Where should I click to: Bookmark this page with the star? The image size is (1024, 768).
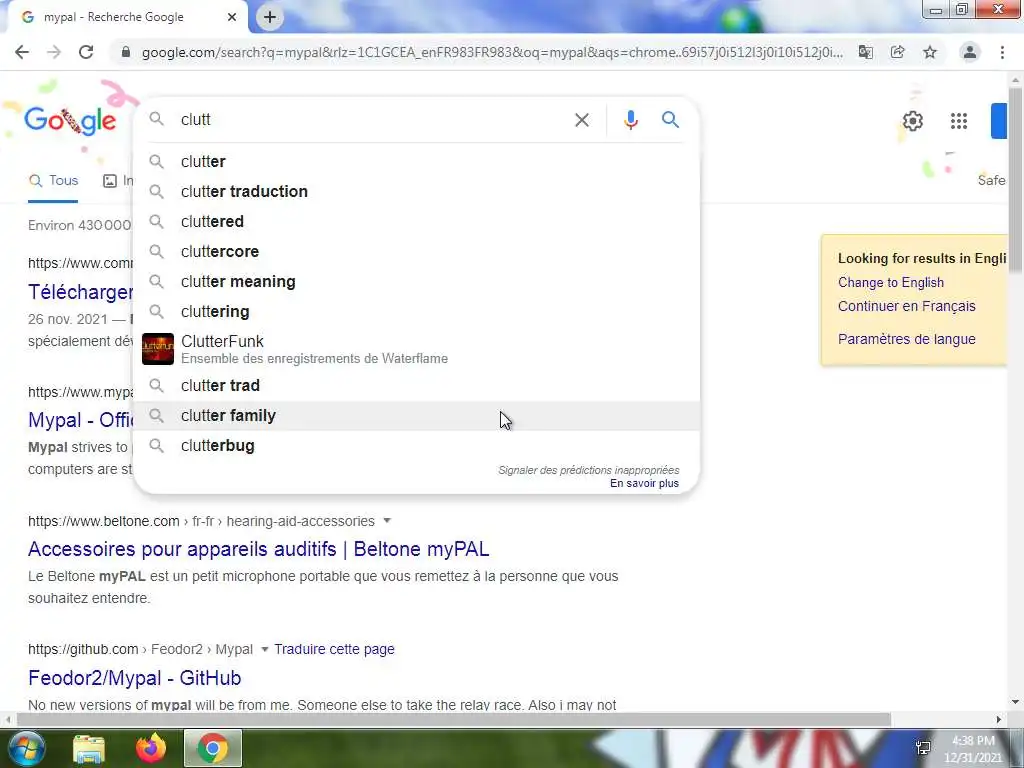930,52
